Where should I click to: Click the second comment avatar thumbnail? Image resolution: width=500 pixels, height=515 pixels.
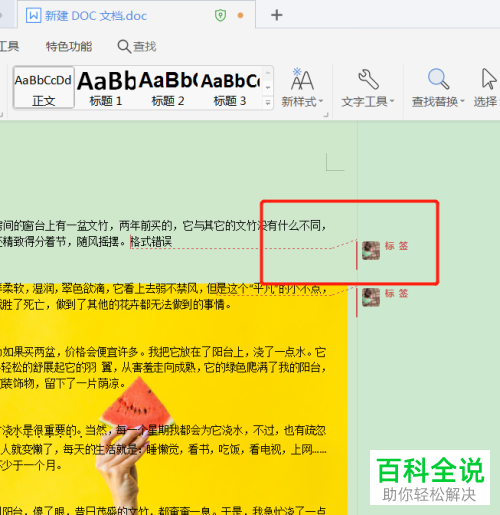pos(371,297)
